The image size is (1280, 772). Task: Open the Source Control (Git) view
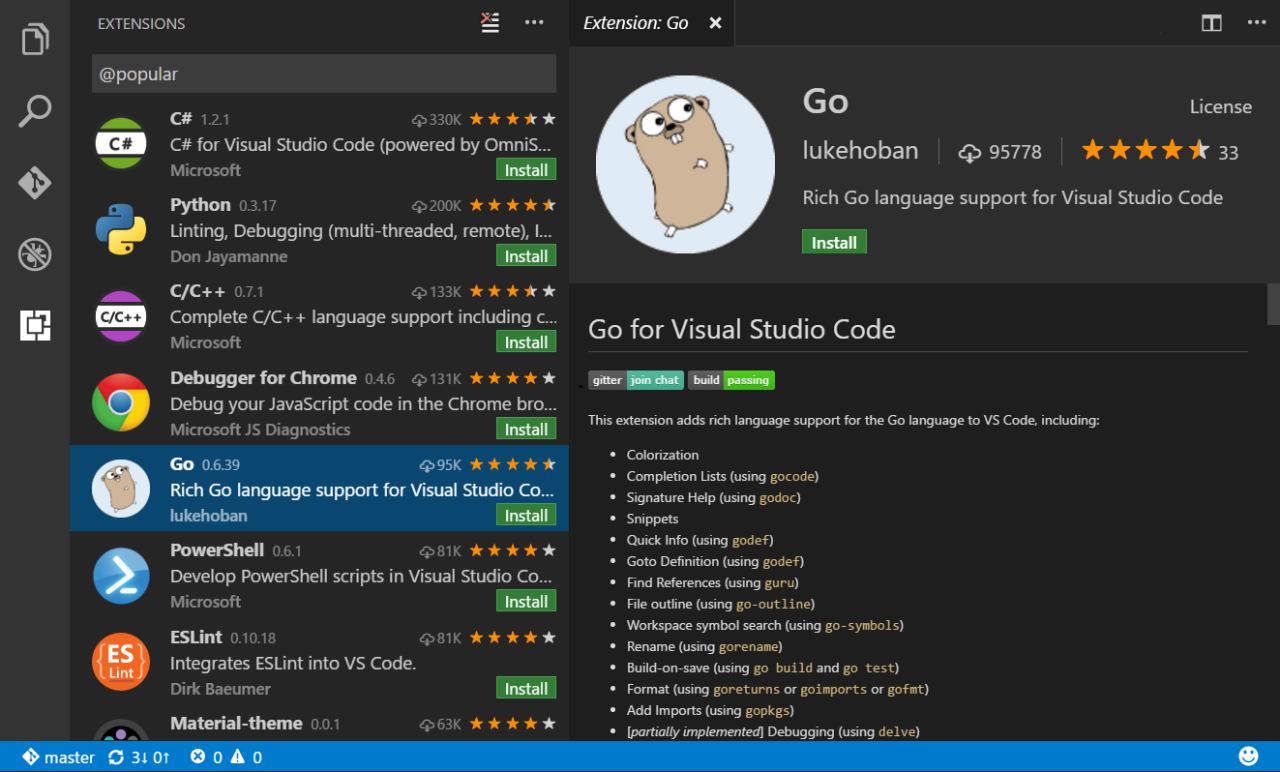pos(35,183)
